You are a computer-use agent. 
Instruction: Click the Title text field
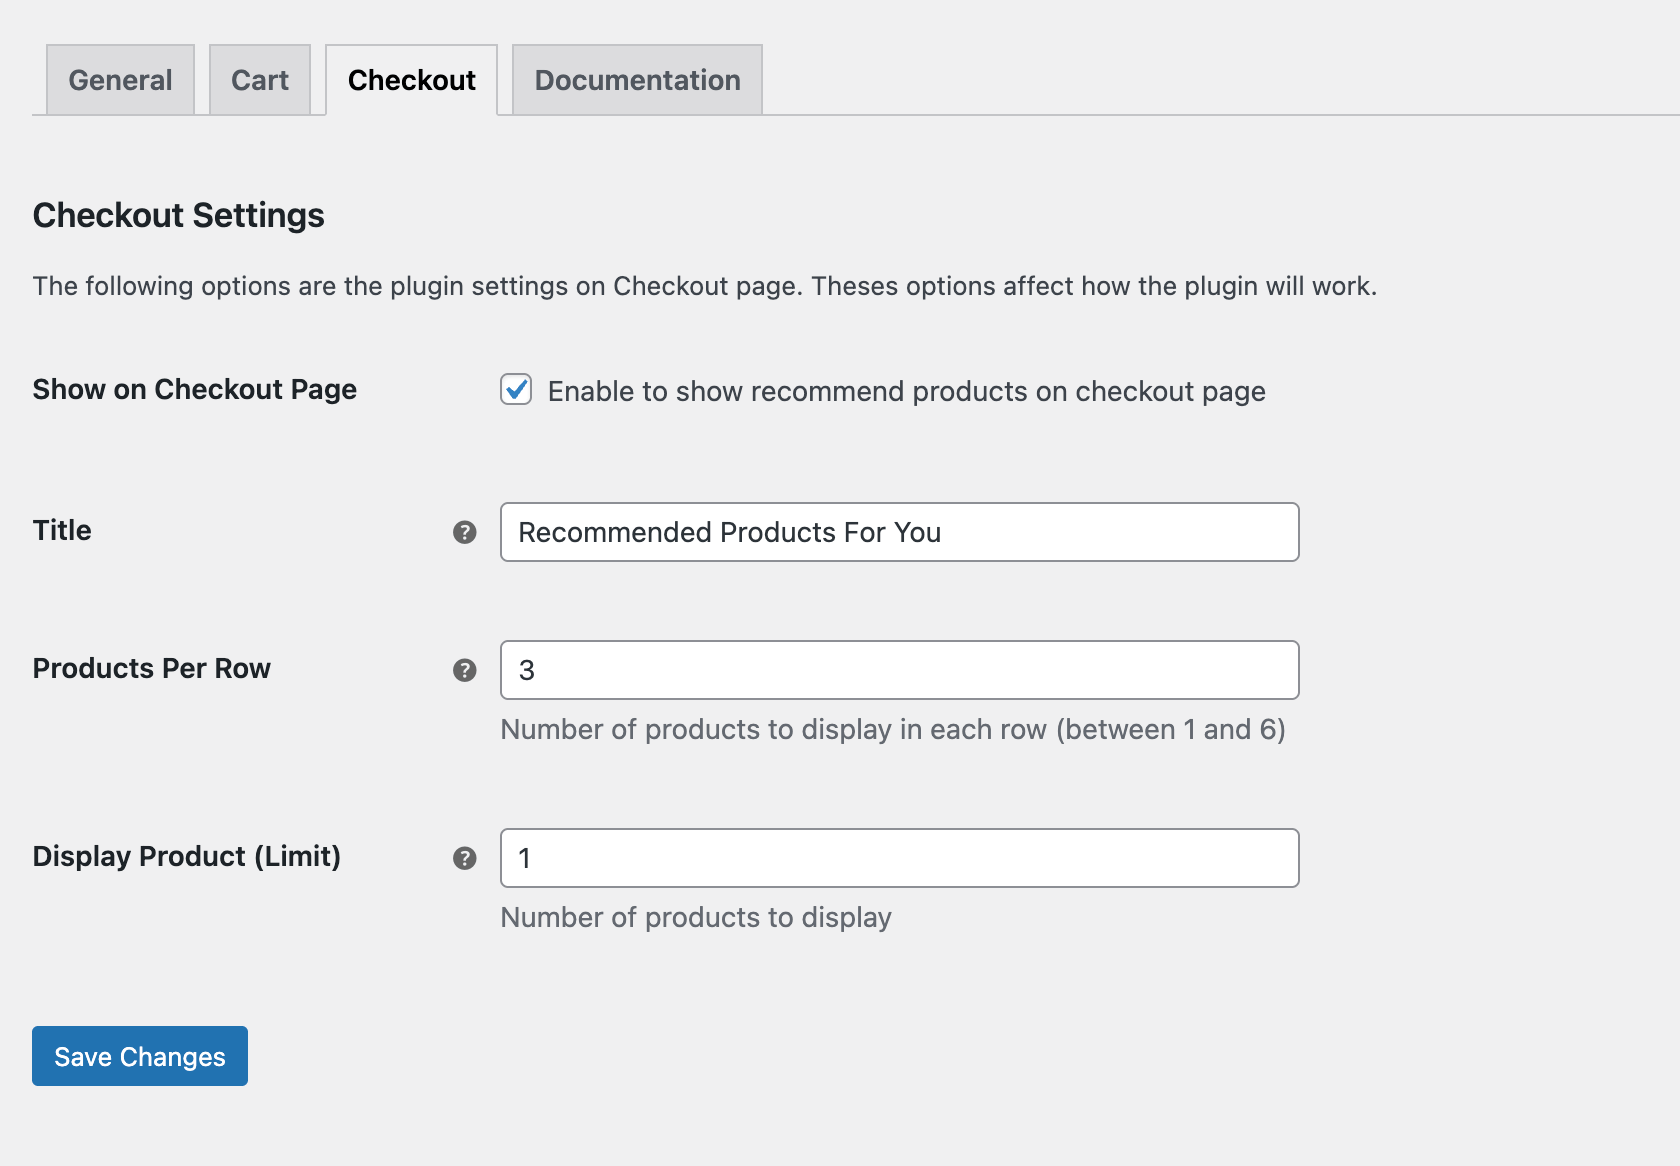(899, 532)
